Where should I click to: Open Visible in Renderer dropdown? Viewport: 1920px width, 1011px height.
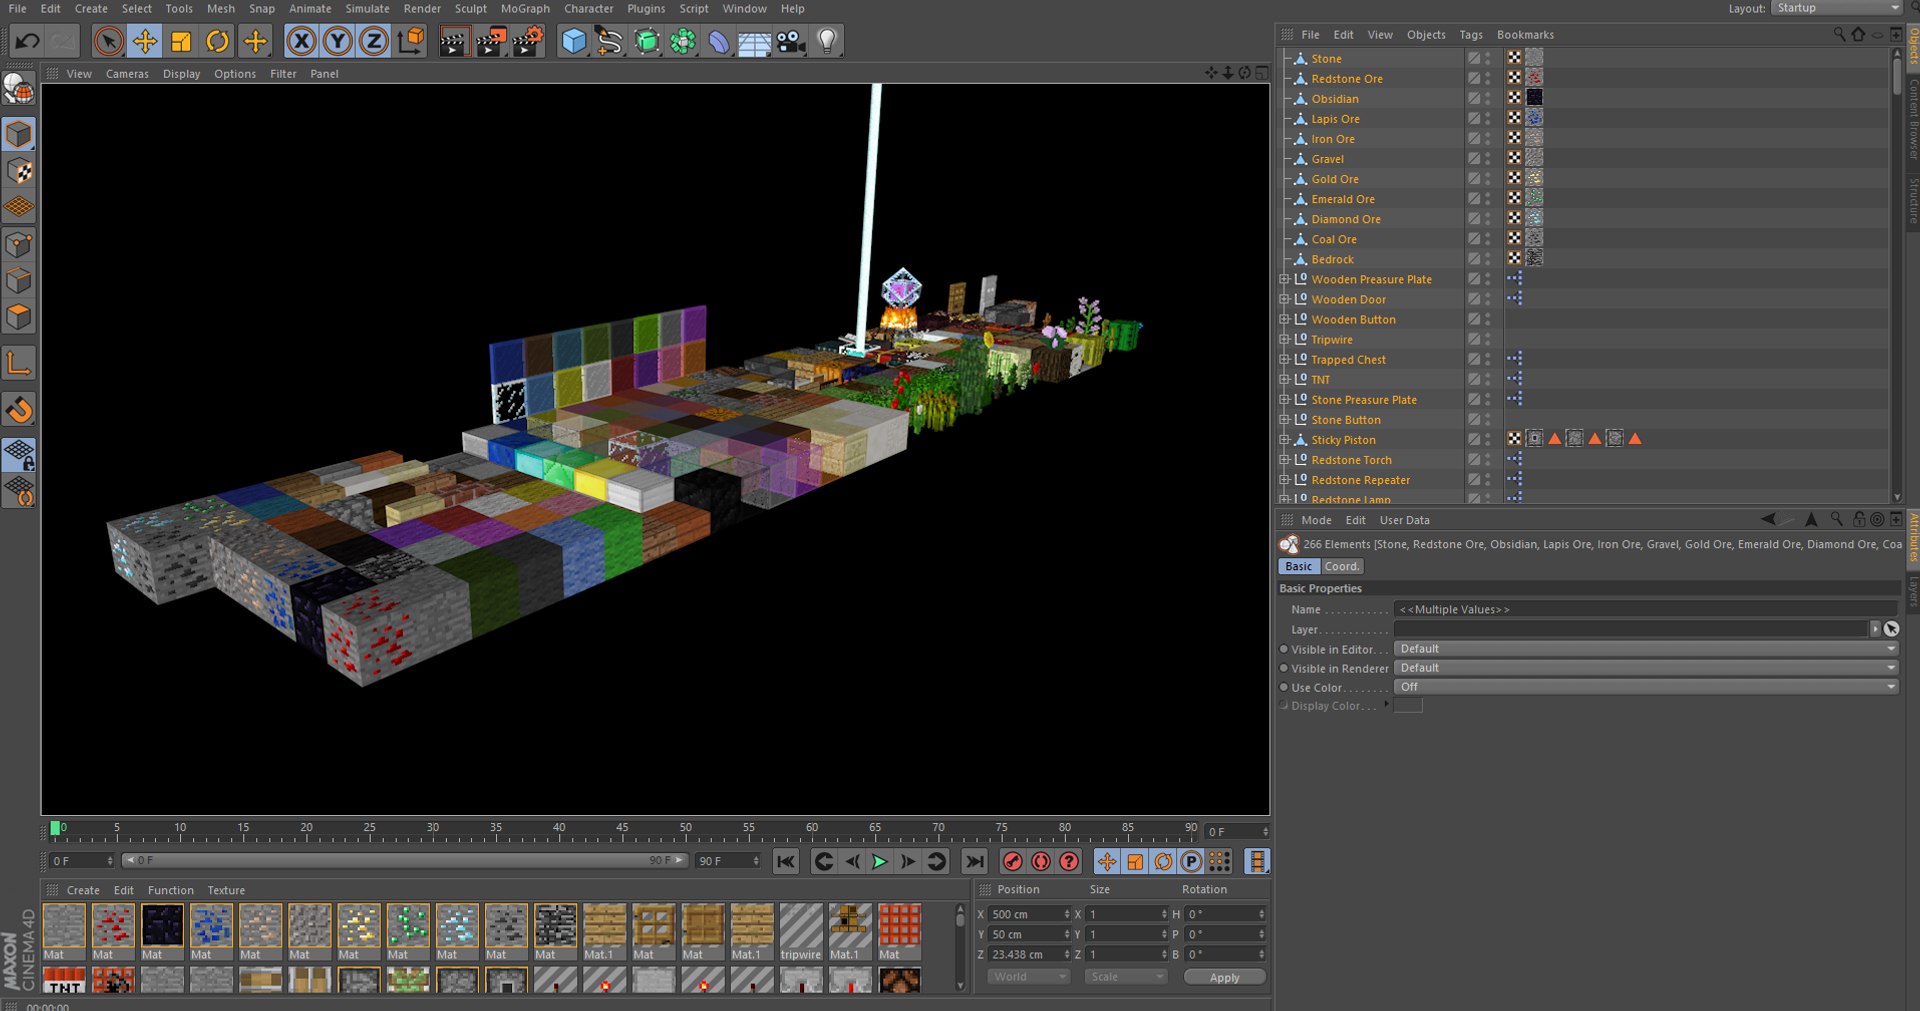click(x=1646, y=668)
